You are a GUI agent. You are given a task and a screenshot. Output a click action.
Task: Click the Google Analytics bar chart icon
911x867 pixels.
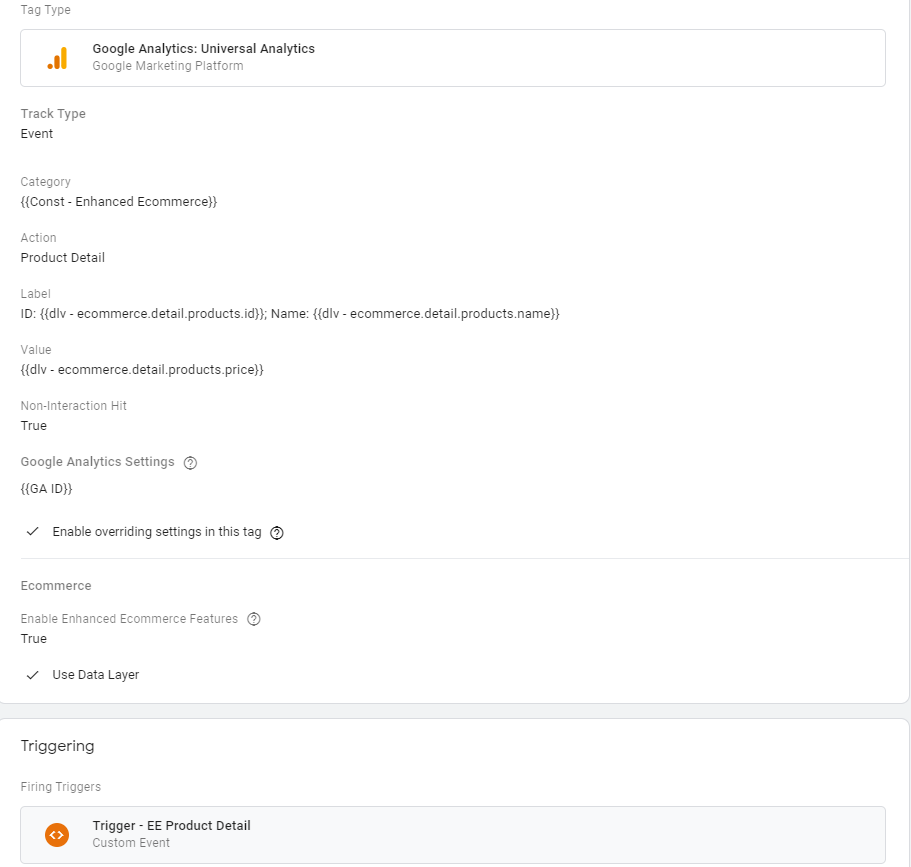57,59
